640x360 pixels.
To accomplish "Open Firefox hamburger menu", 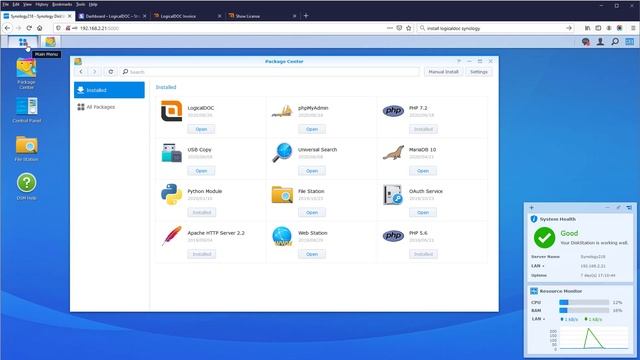I will pyautogui.click(x=633, y=28).
